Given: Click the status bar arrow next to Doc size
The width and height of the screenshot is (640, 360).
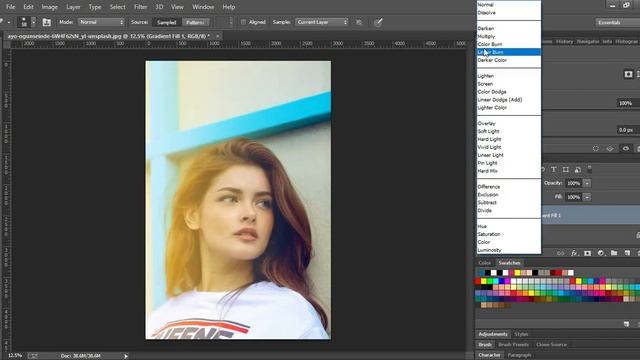Looking at the screenshot, I should click(126, 356).
